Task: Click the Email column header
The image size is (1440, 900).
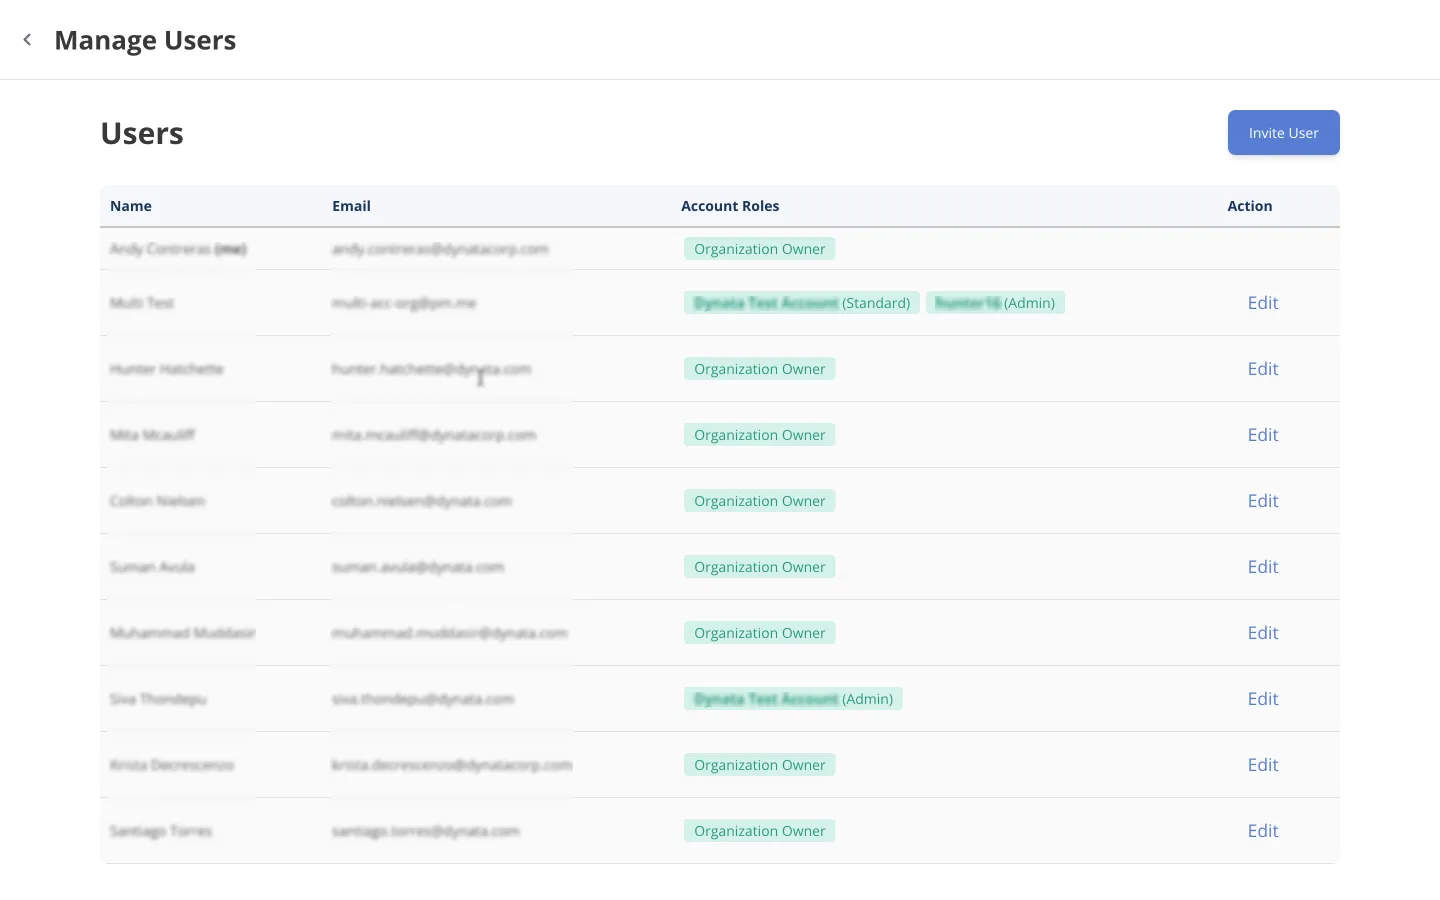Action: tap(351, 206)
